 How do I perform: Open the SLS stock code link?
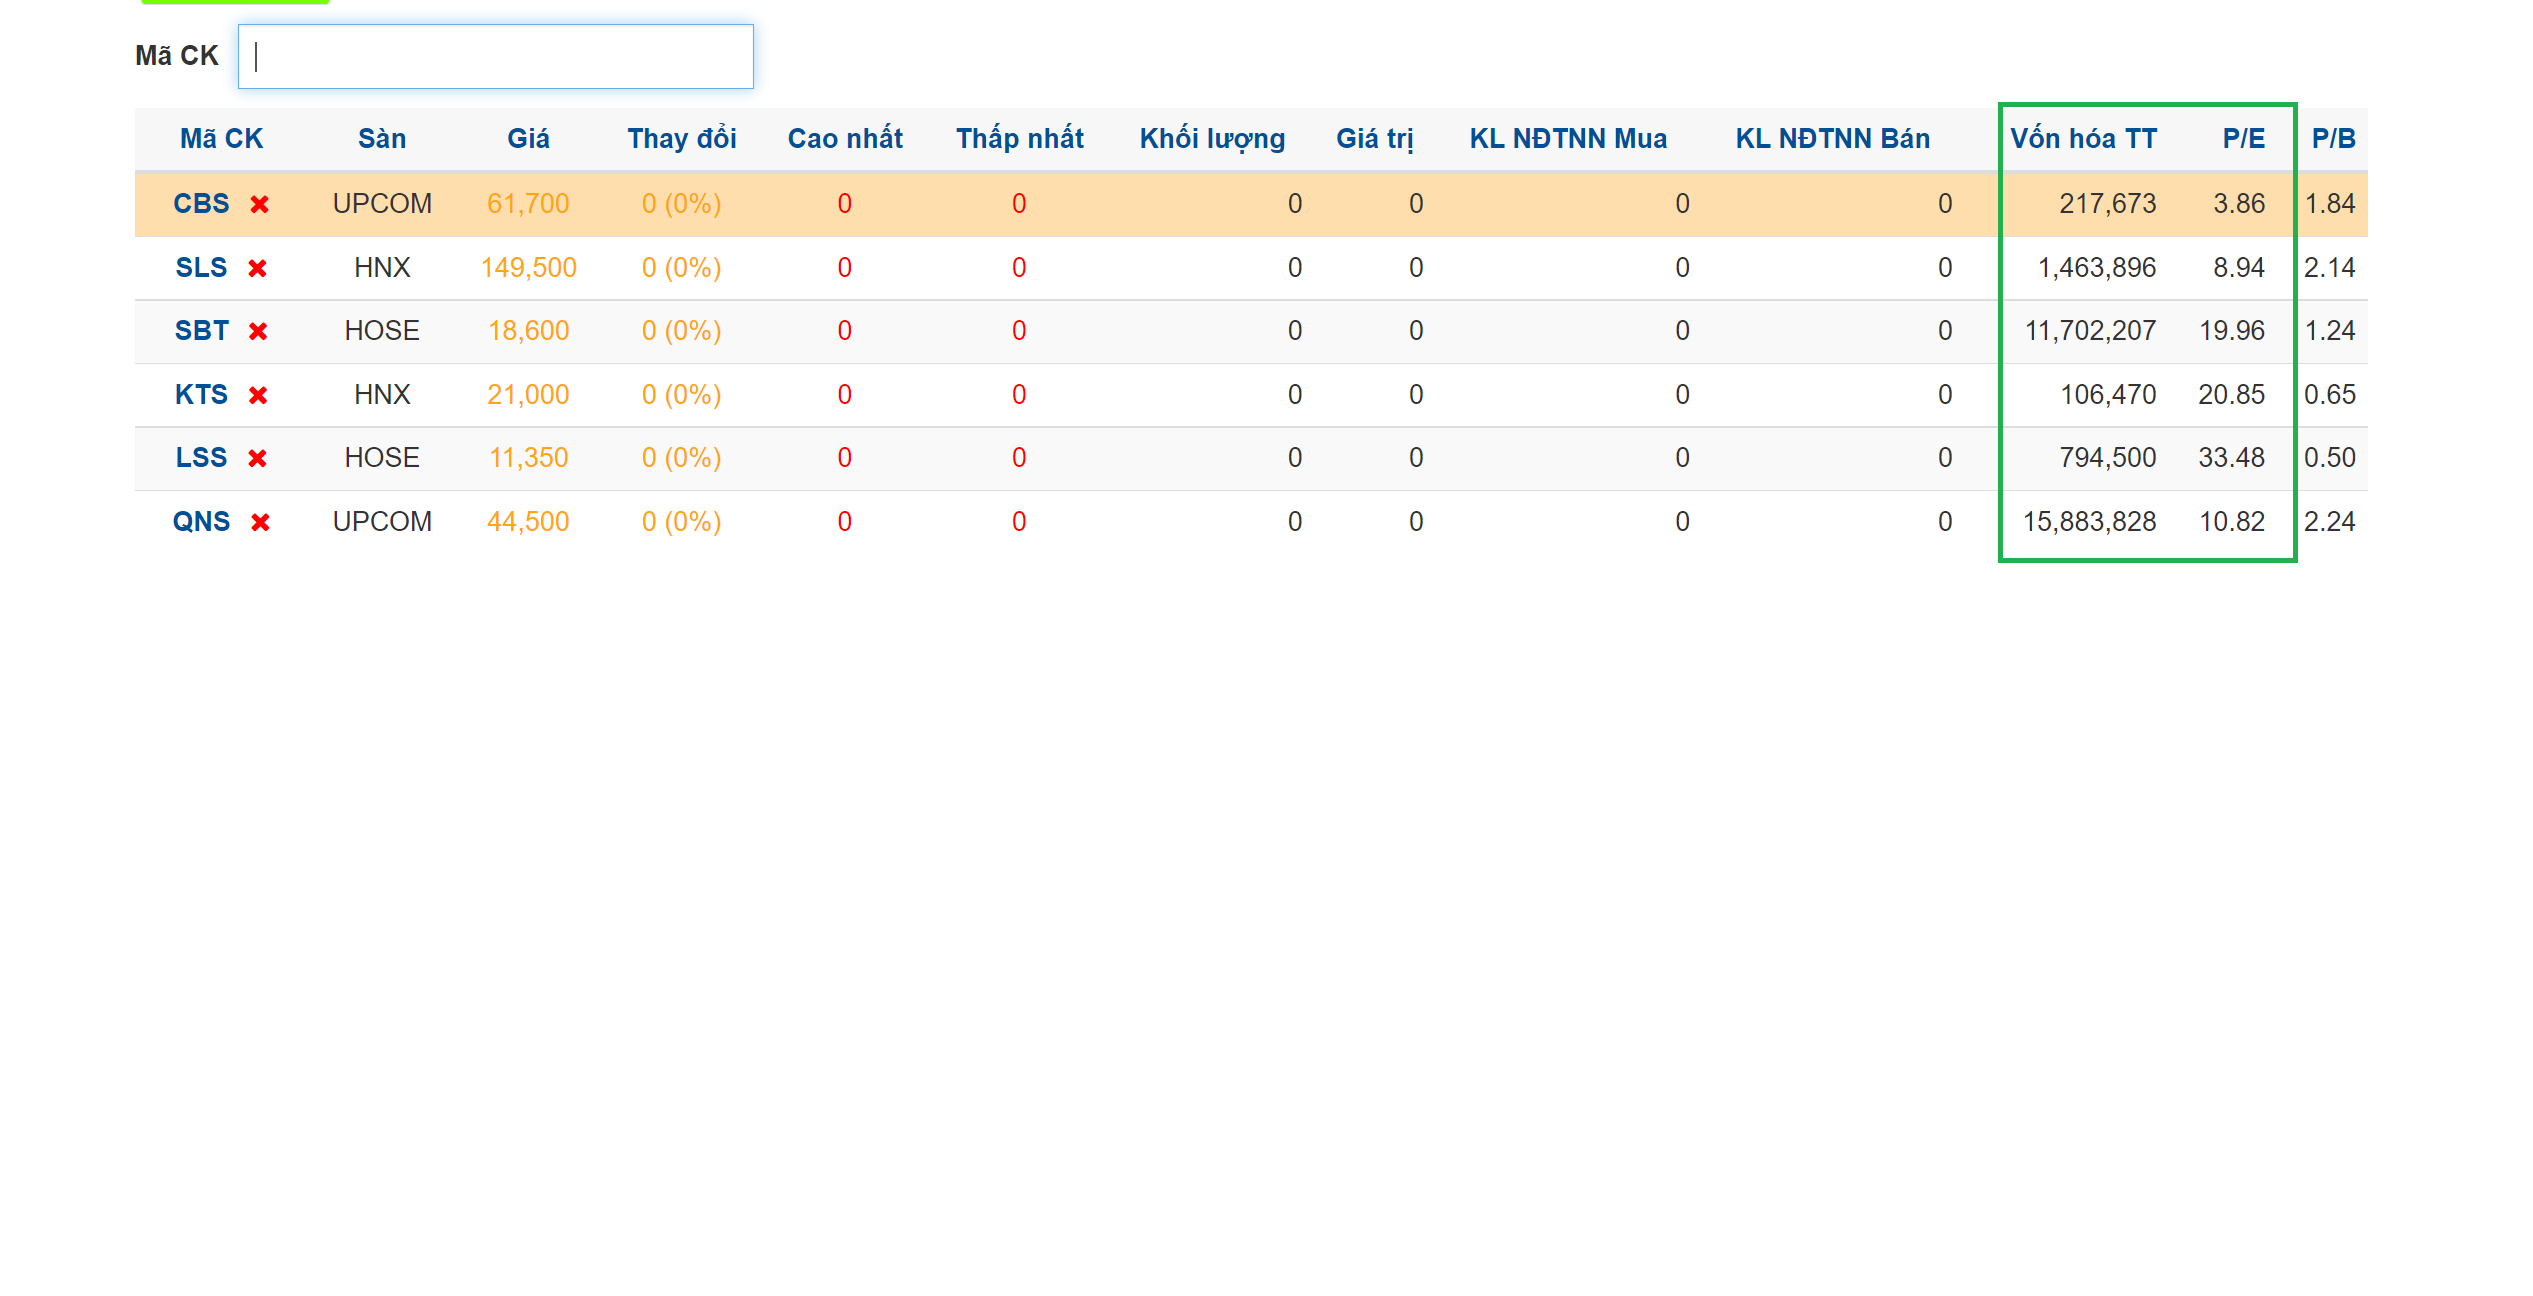(201, 268)
